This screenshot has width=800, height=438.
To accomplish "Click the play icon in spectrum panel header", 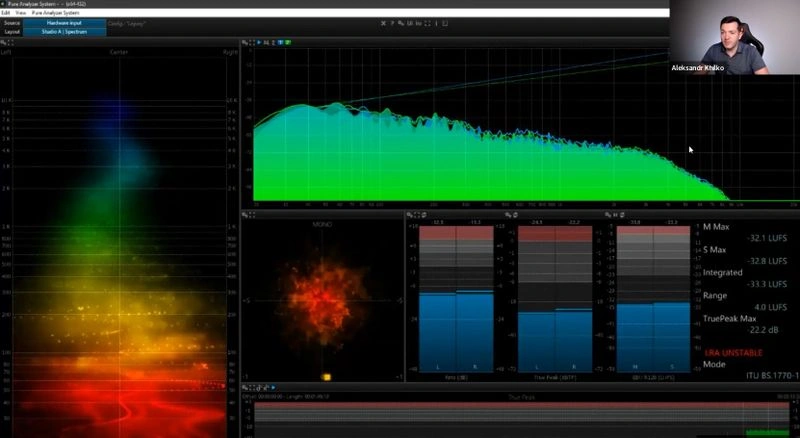I will (259, 42).
